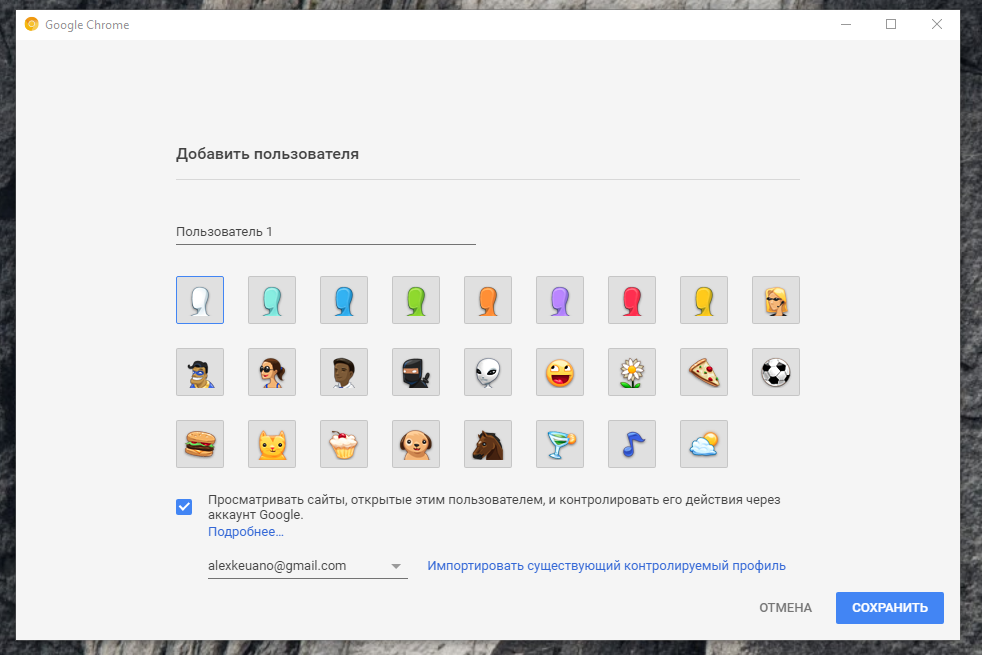Pick the dark-skinned businessman avatar
Screen dimensions: 982x655
pyautogui.click(x=344, y=372)
